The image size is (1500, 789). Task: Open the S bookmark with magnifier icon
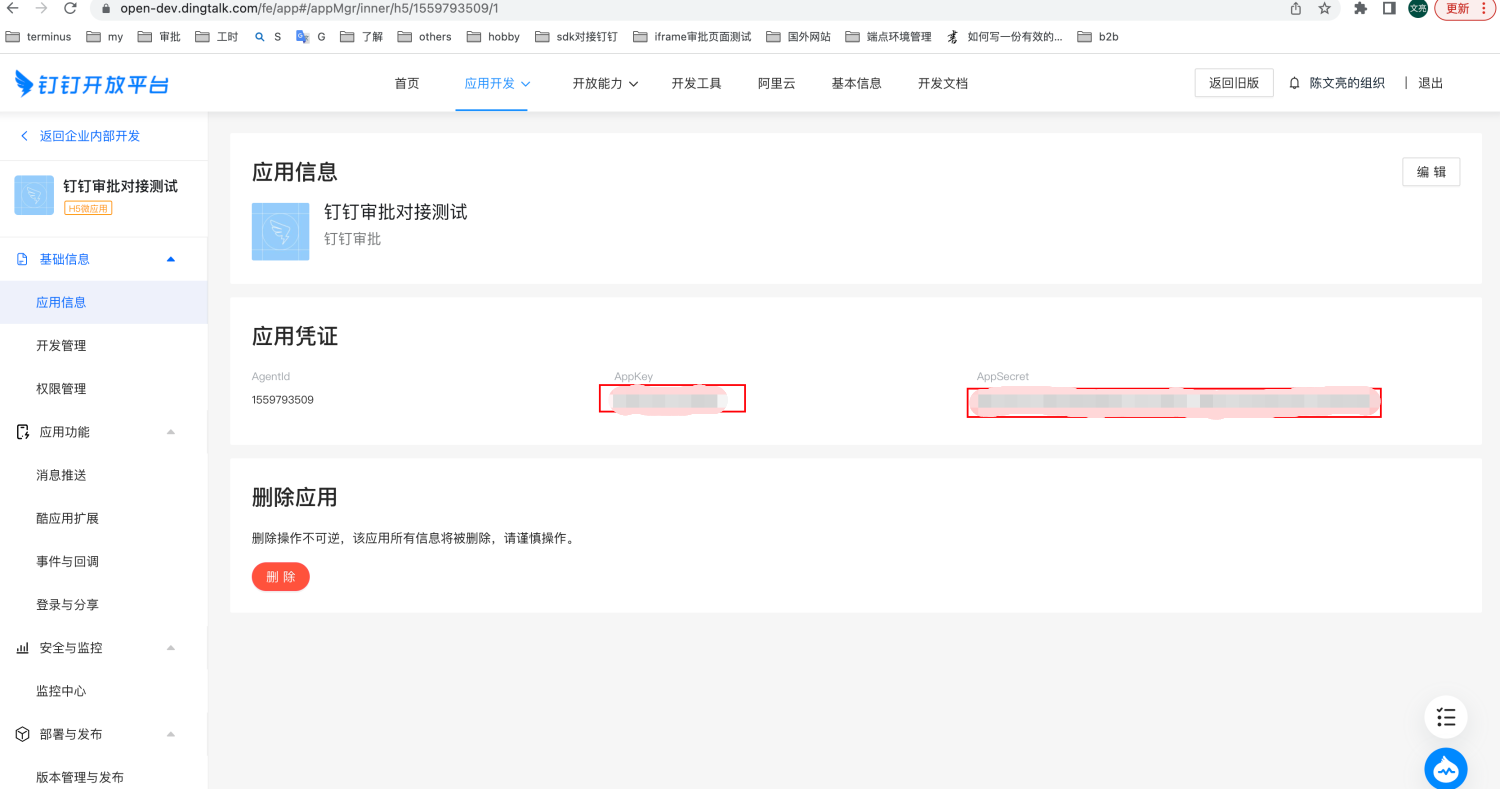268,37
